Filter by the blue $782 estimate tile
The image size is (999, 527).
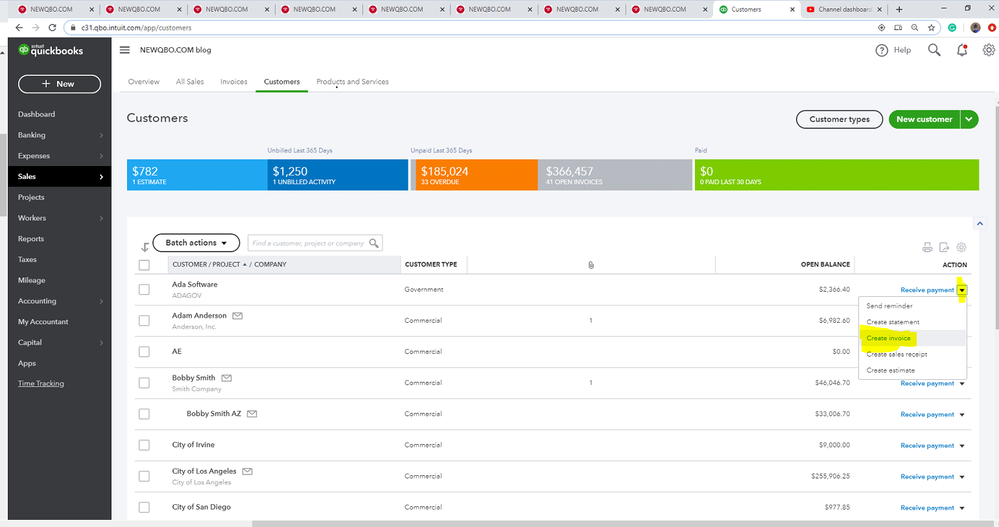(197, 175)
